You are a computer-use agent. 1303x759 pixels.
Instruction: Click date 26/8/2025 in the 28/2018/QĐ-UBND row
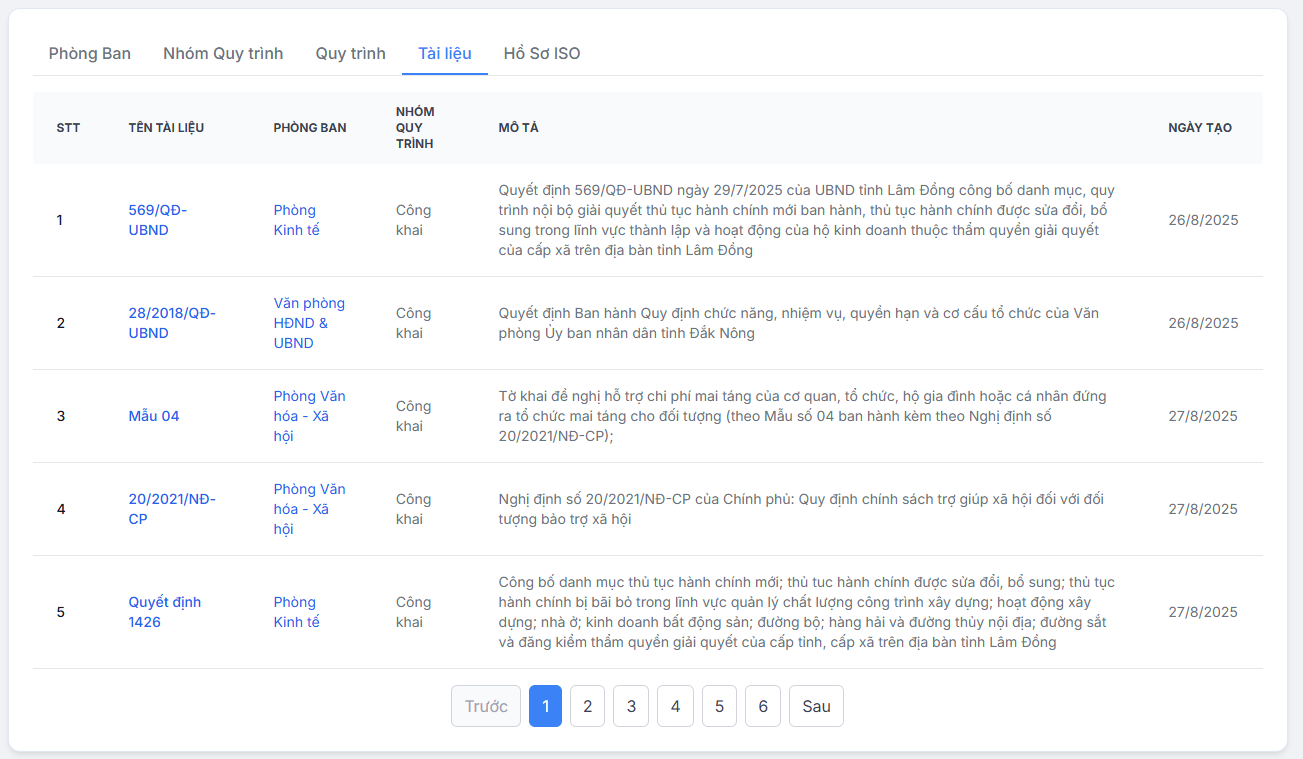pos(1203,323)
